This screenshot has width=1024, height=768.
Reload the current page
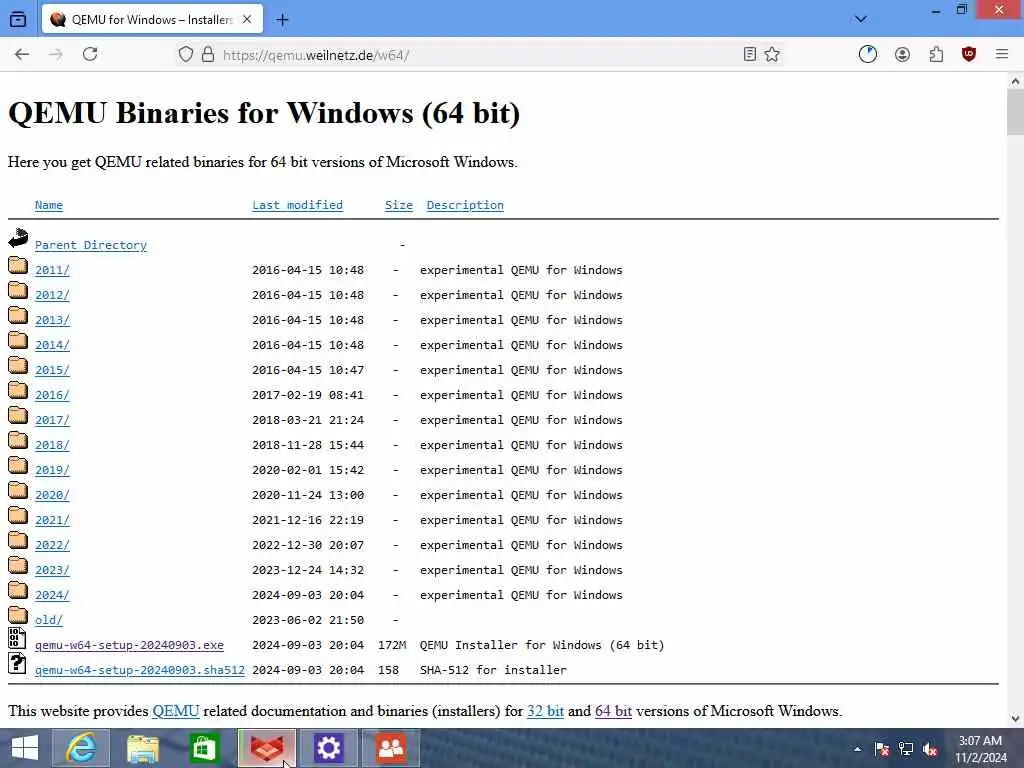tap(90, 54)
